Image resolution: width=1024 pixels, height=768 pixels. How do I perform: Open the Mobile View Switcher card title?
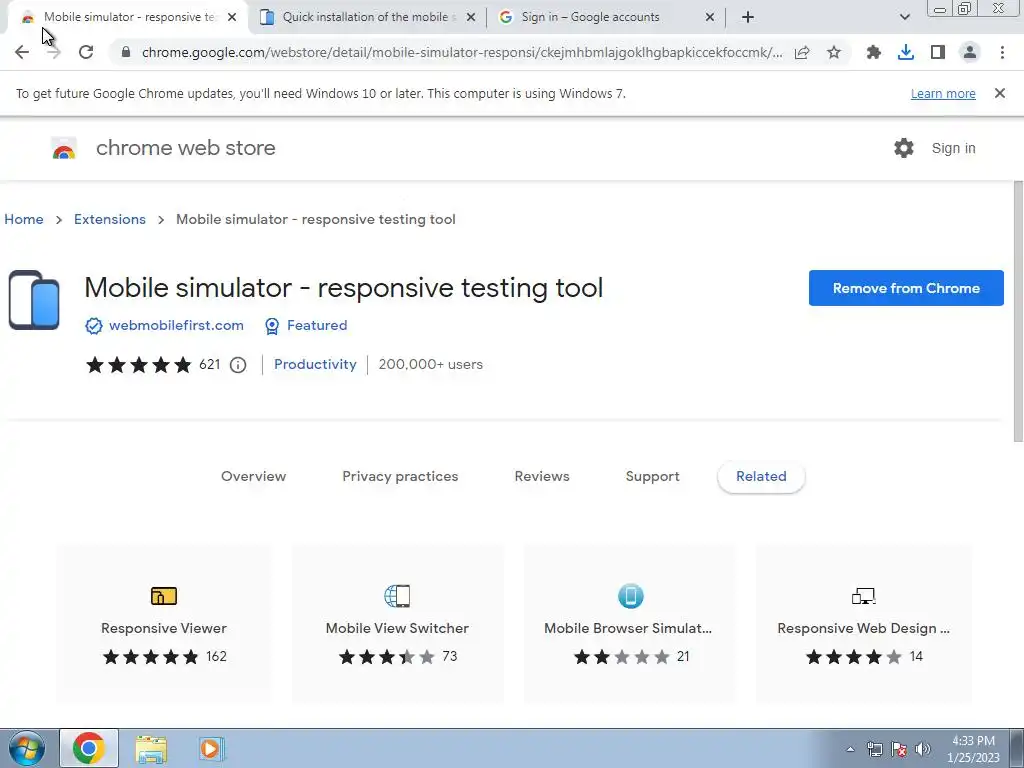click(397, 628)
